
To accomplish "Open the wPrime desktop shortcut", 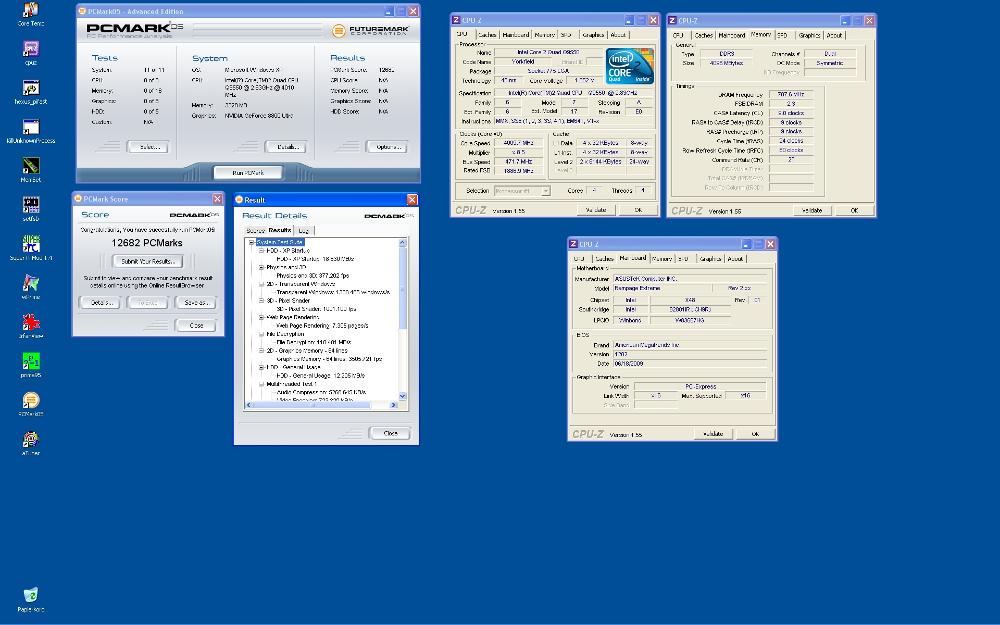I will click(x=31, y=283).
